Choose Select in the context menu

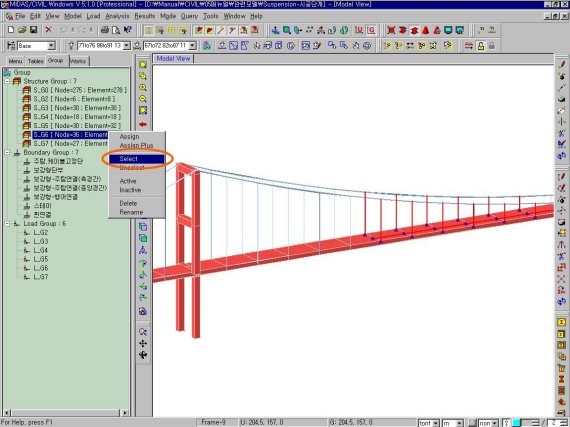(x=137, y=159)
